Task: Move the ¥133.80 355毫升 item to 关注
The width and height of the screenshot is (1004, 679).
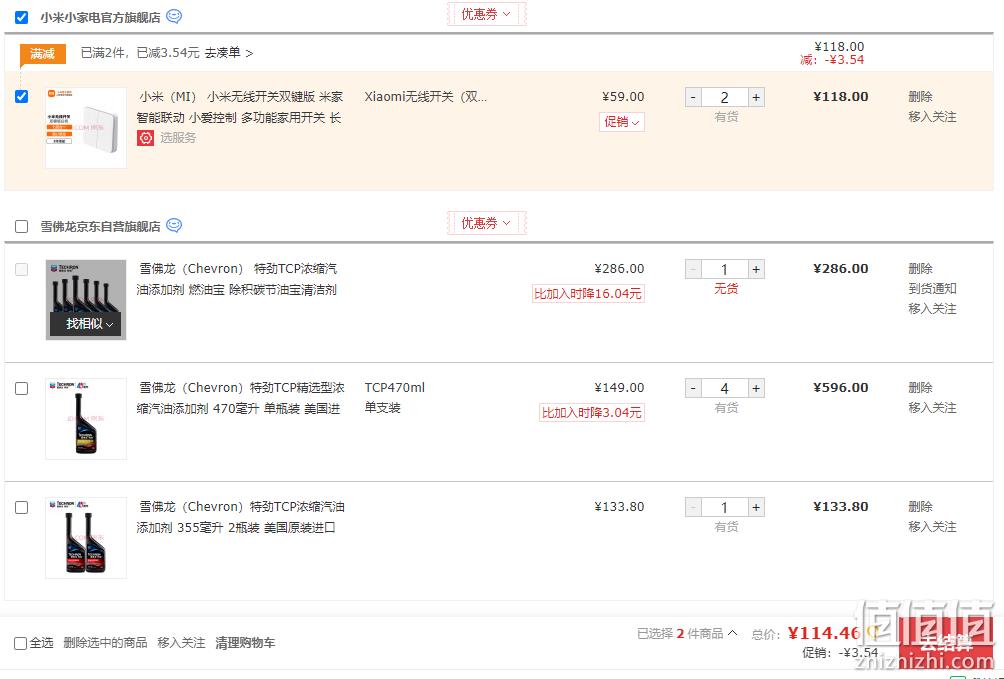Action: click(x=932, y=527)
